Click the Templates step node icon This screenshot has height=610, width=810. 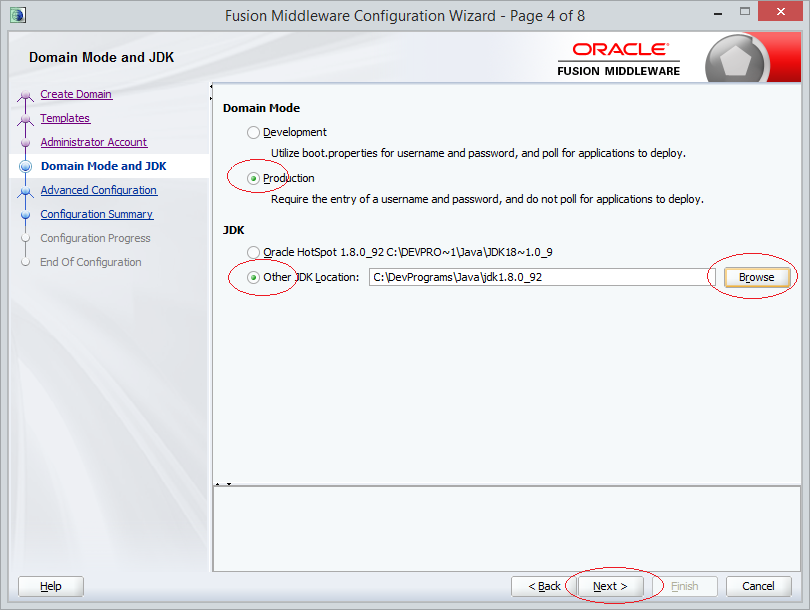[x=25, y=119]
